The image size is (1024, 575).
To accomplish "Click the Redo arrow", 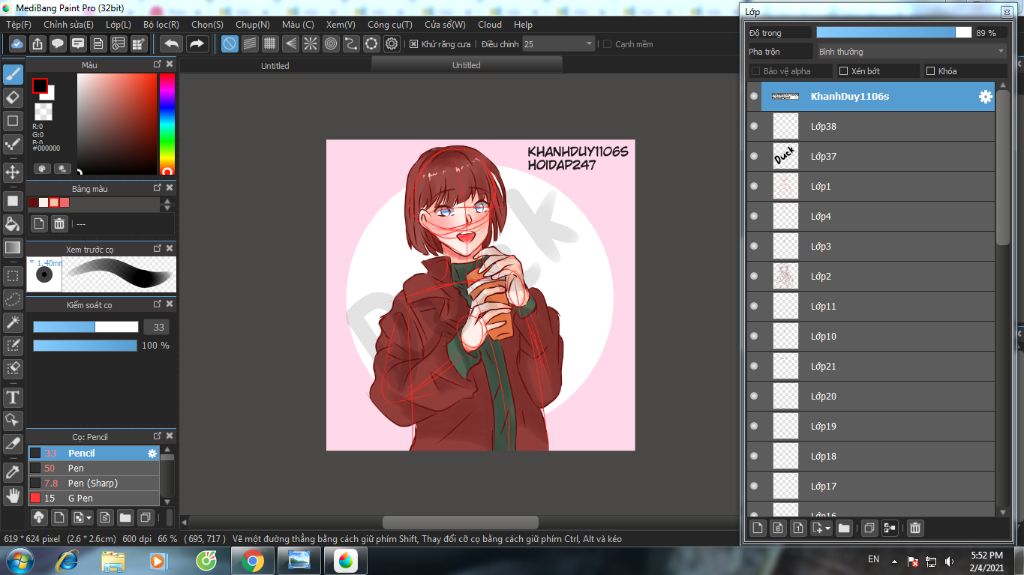I will pos(196,44).
